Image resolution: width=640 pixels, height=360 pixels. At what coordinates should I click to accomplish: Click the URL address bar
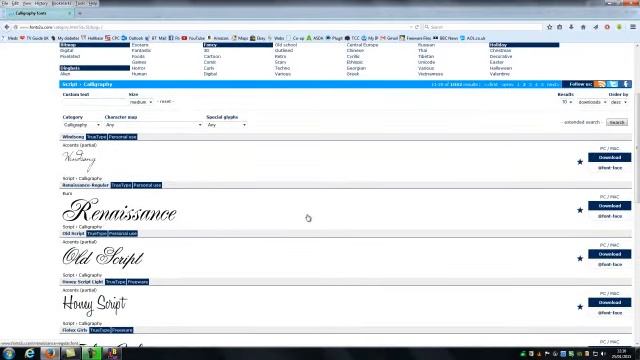coord(212,27)
